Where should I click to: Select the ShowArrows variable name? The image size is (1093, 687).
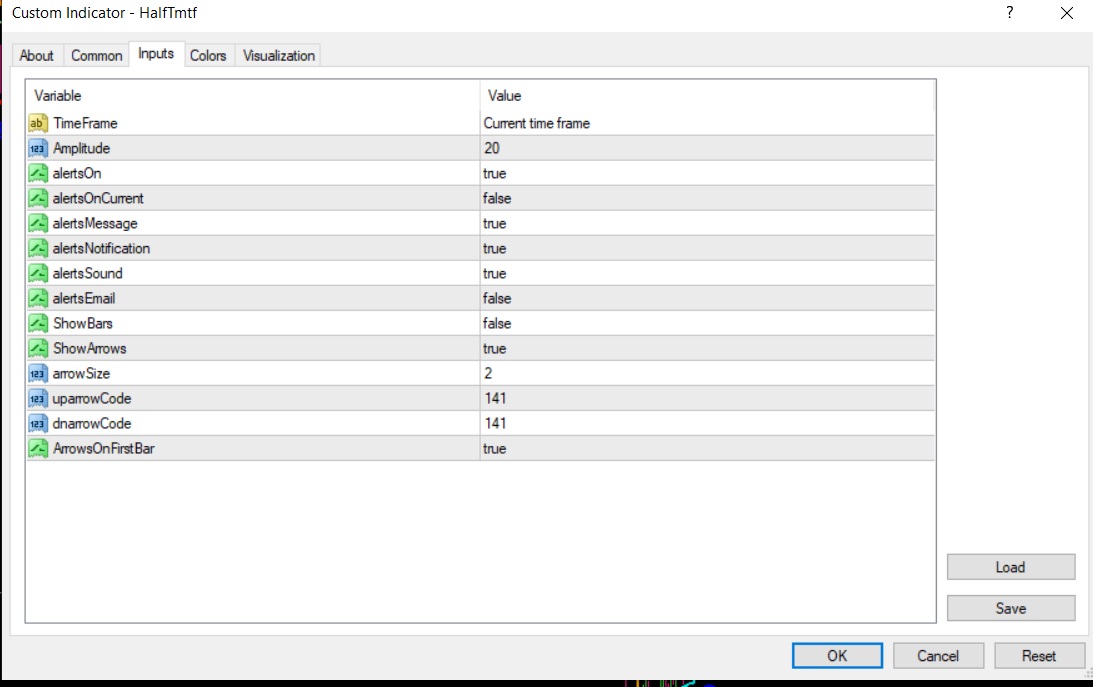tap(90, 348)
